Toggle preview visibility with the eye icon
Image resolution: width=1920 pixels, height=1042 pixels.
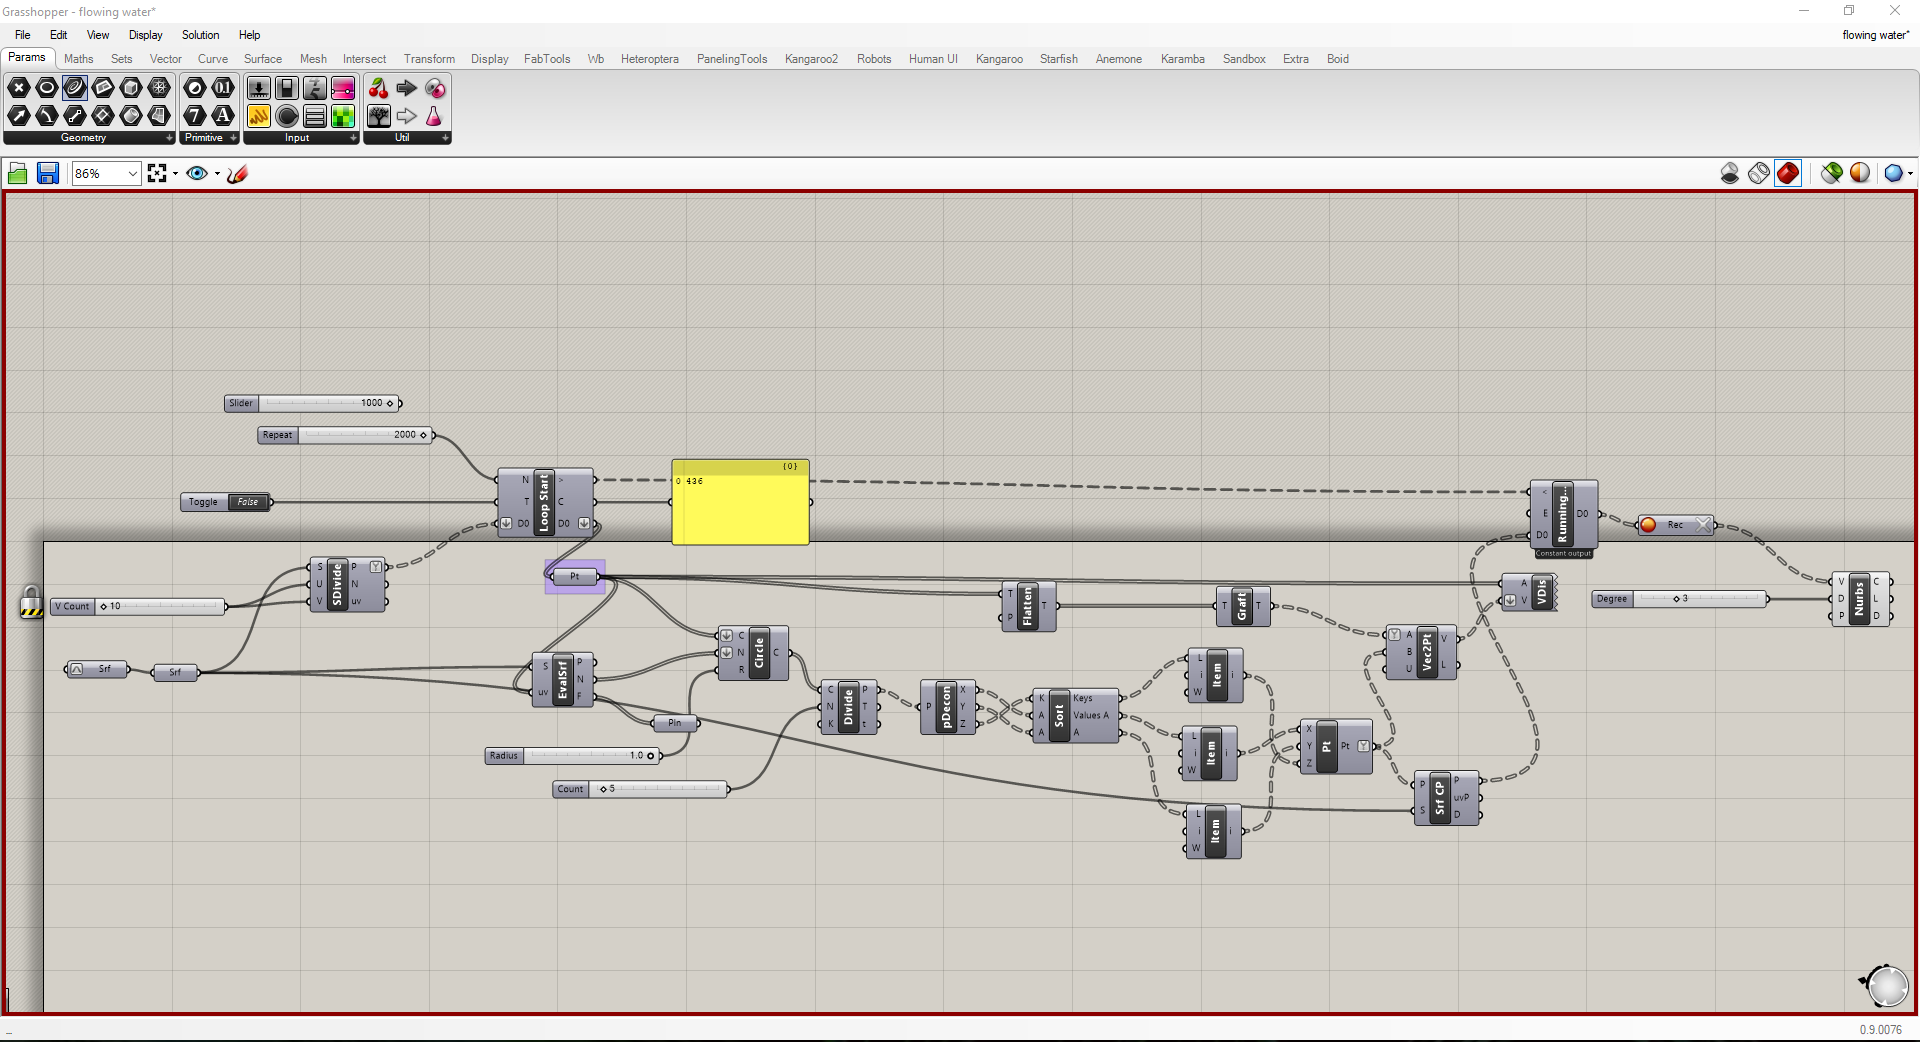(197, 174)
